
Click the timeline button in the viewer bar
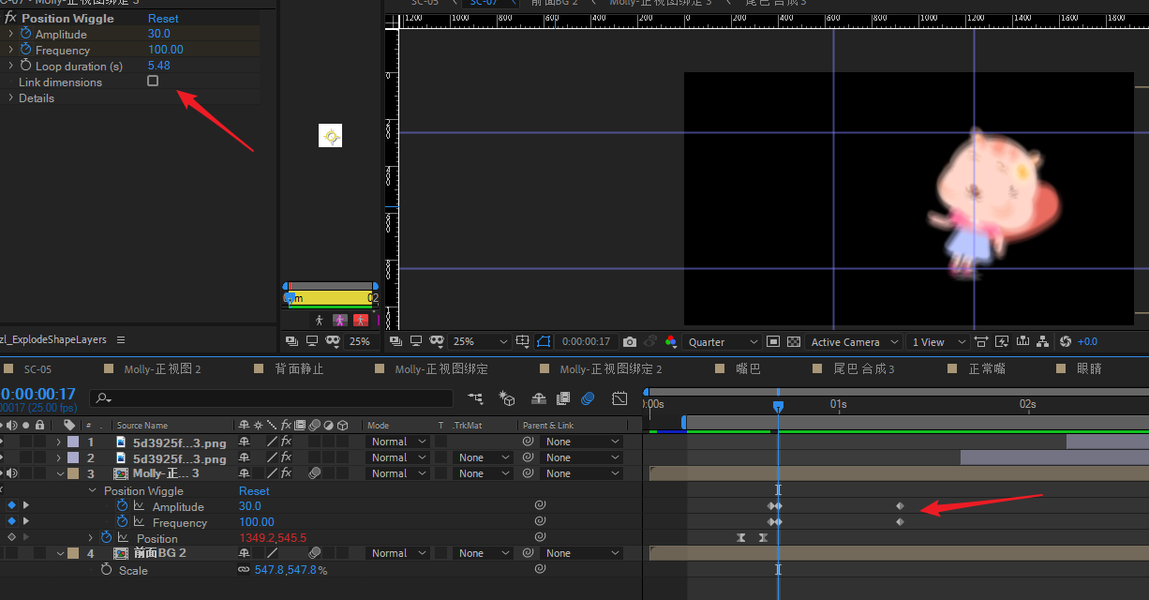[1022, 341]
